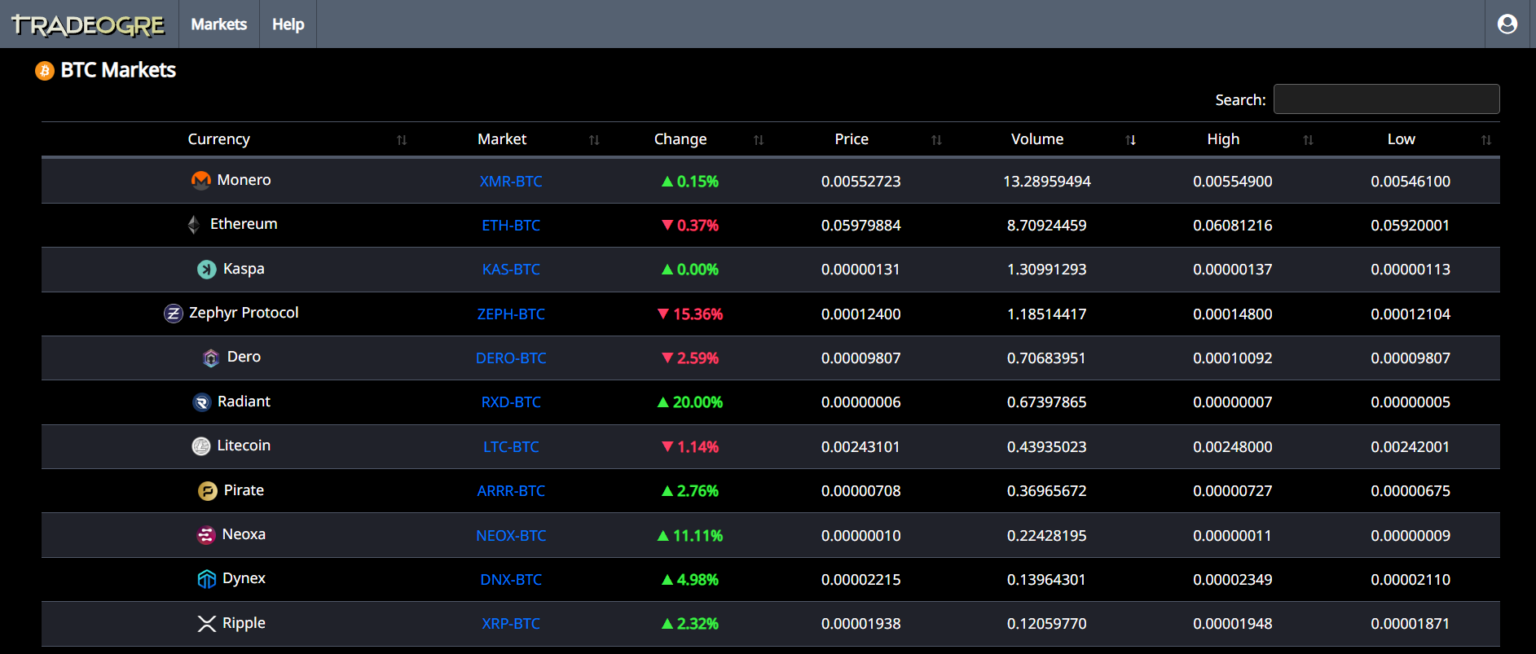Screen dimensions: 1536x654
Task: Open the account profile icon
Action: click(1507, 23)
